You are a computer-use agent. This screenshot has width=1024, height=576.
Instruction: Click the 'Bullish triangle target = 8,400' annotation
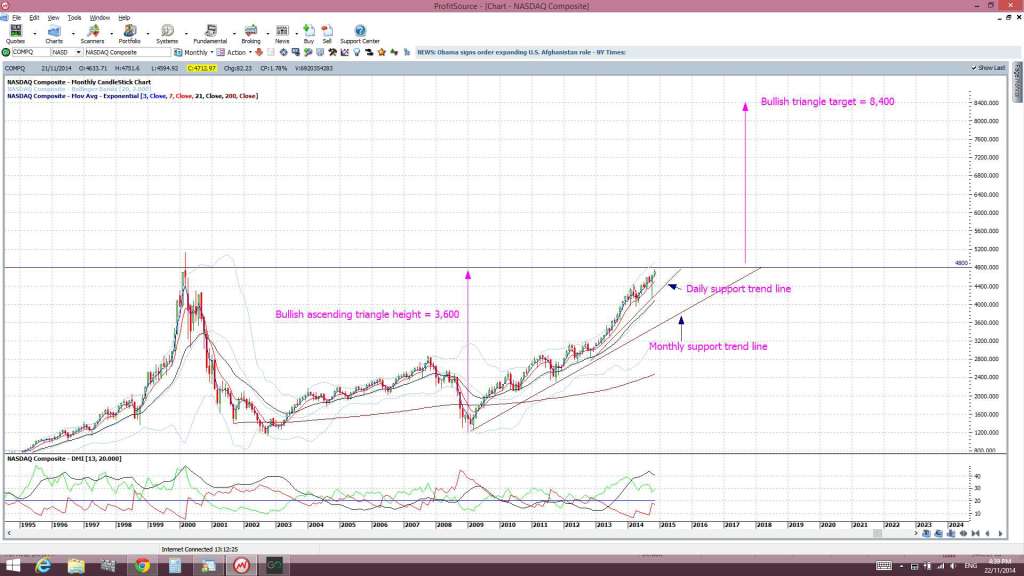pos(827,101)
